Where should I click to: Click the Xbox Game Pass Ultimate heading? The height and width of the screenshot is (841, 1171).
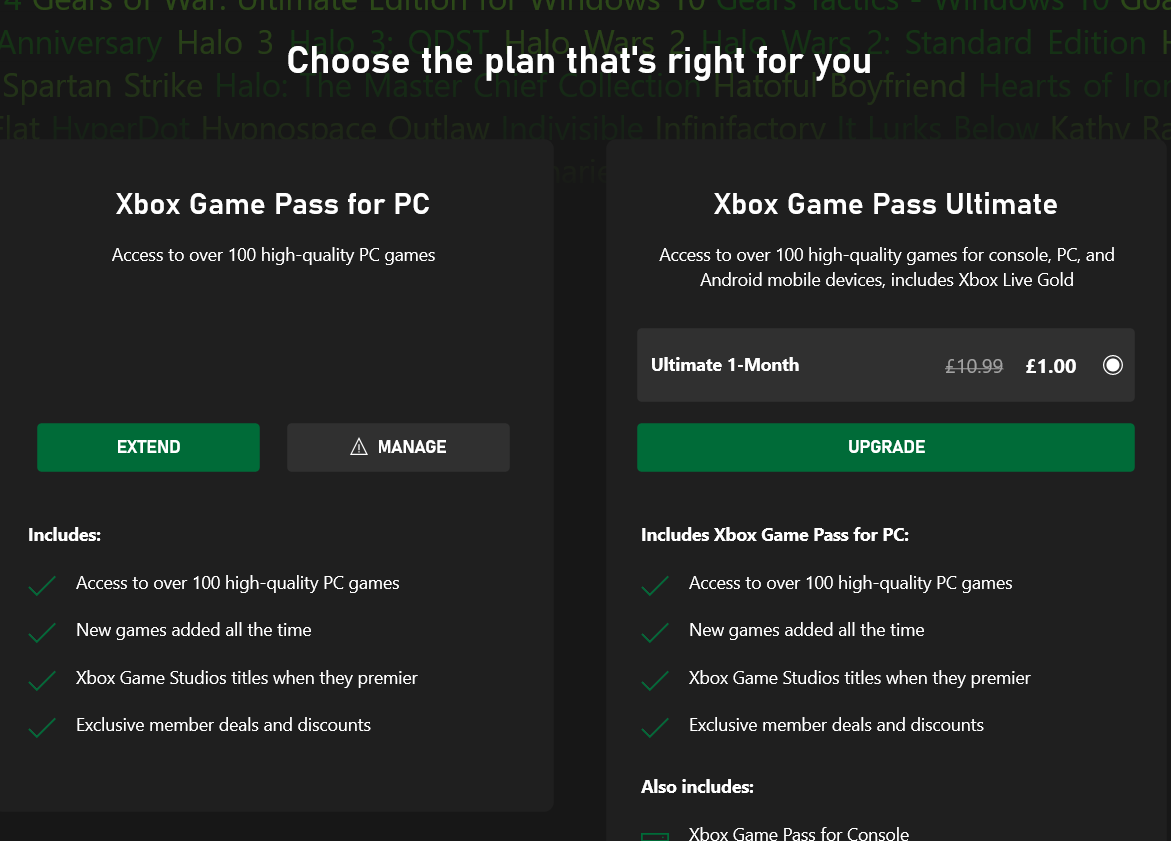click(x=886, y=204)
